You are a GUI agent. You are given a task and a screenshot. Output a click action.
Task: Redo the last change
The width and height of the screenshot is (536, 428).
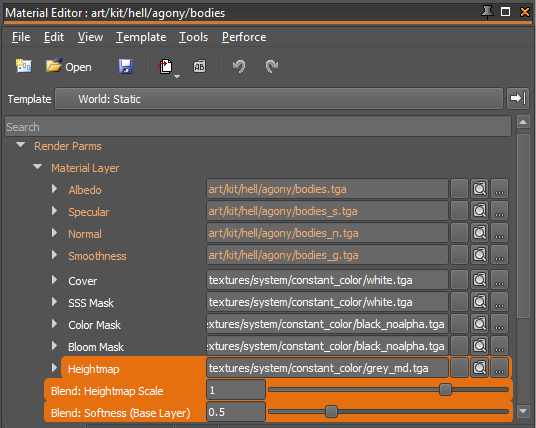tap(272, 66)
